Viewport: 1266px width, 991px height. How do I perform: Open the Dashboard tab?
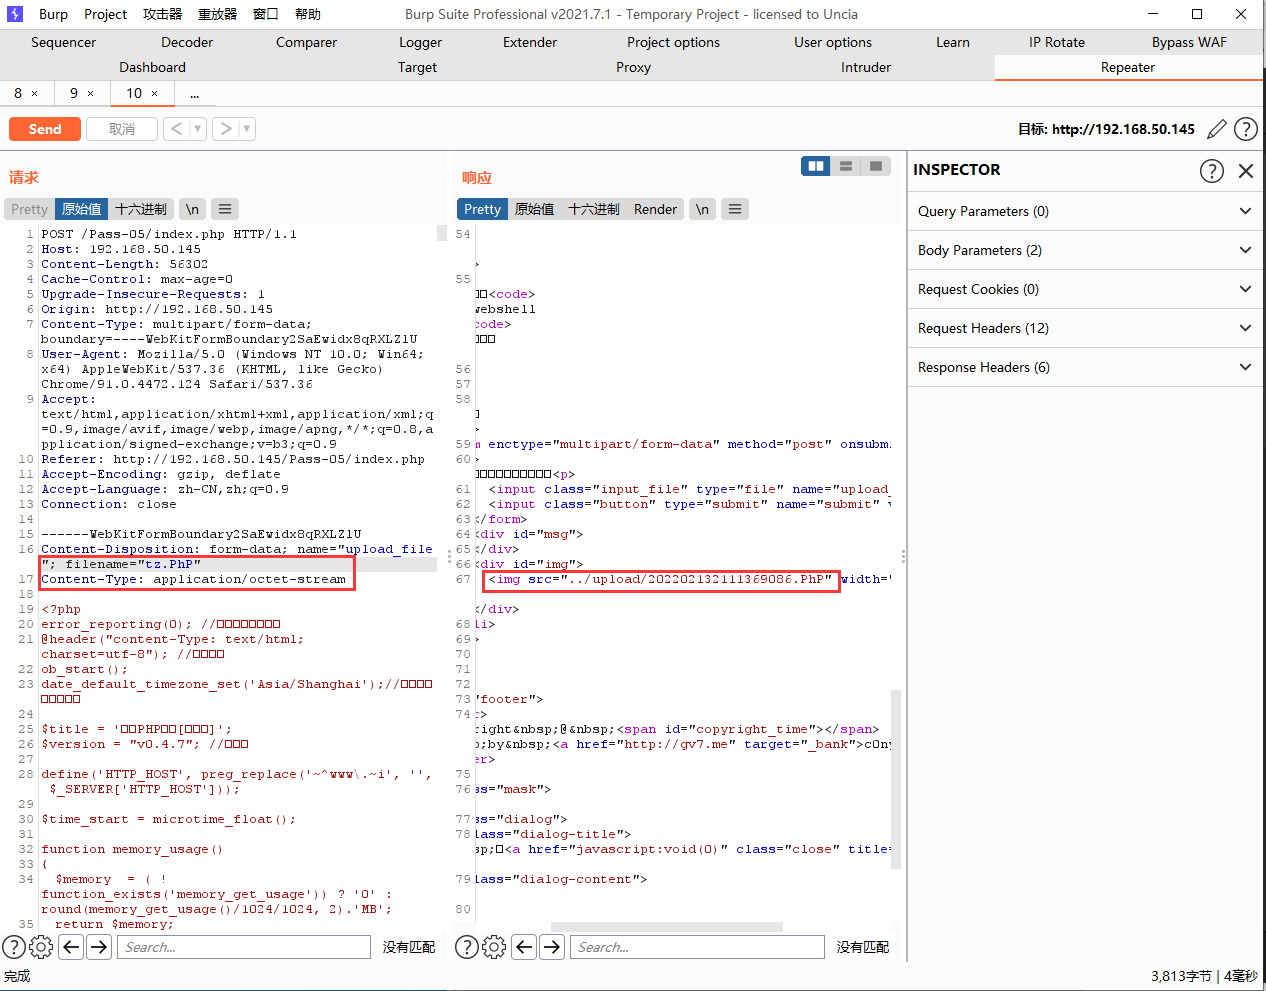point(152,67)
